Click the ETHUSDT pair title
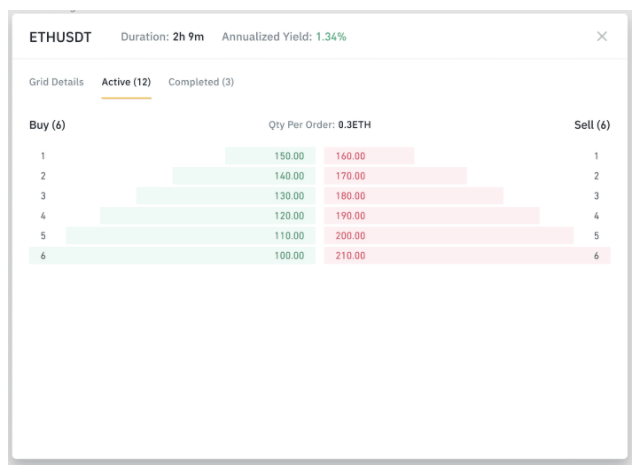The height and width of the screenshot is (475, 638). (60, 37)
